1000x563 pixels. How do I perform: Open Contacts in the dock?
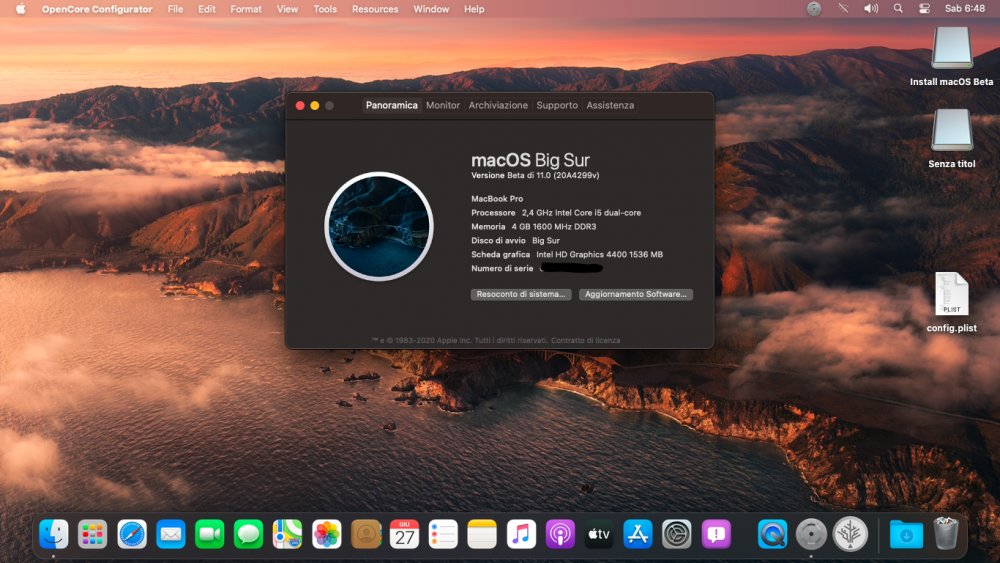[366, 534]
